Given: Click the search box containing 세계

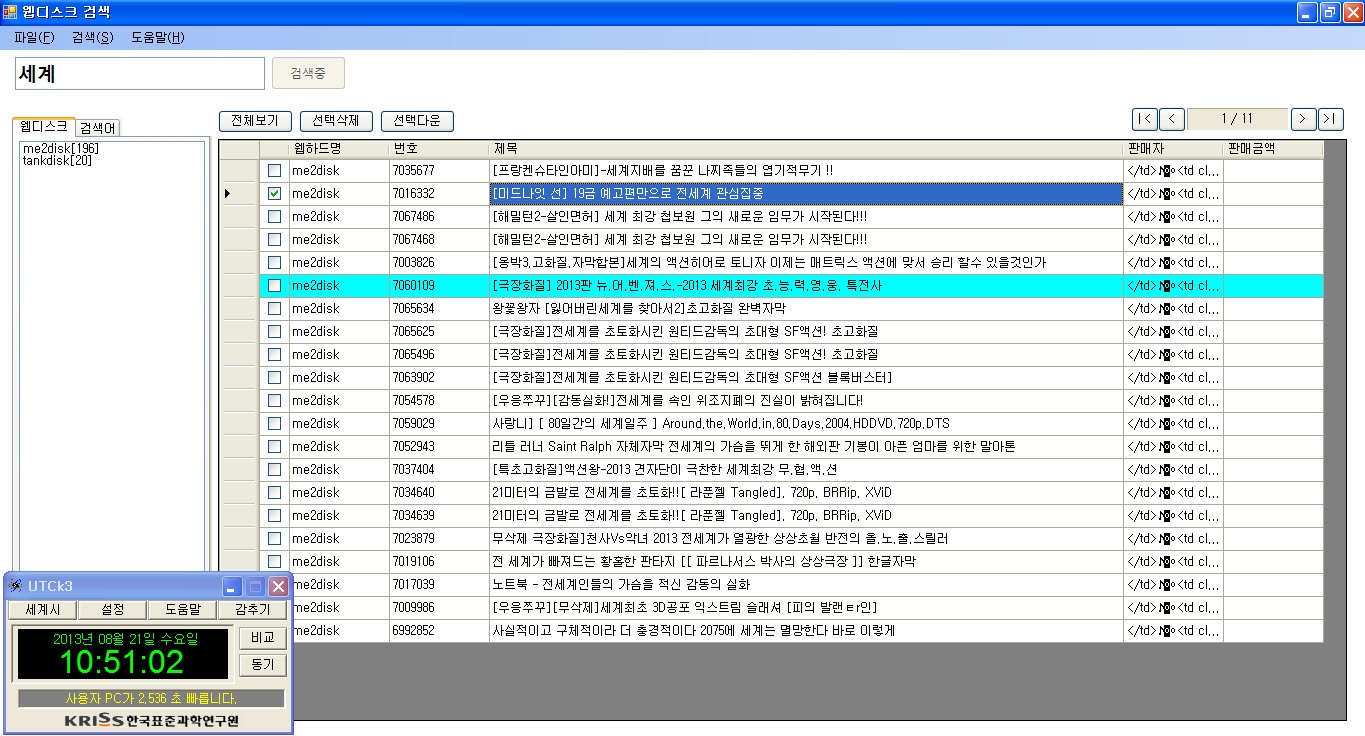Looking at the screenshot, I should coord(140,74).
